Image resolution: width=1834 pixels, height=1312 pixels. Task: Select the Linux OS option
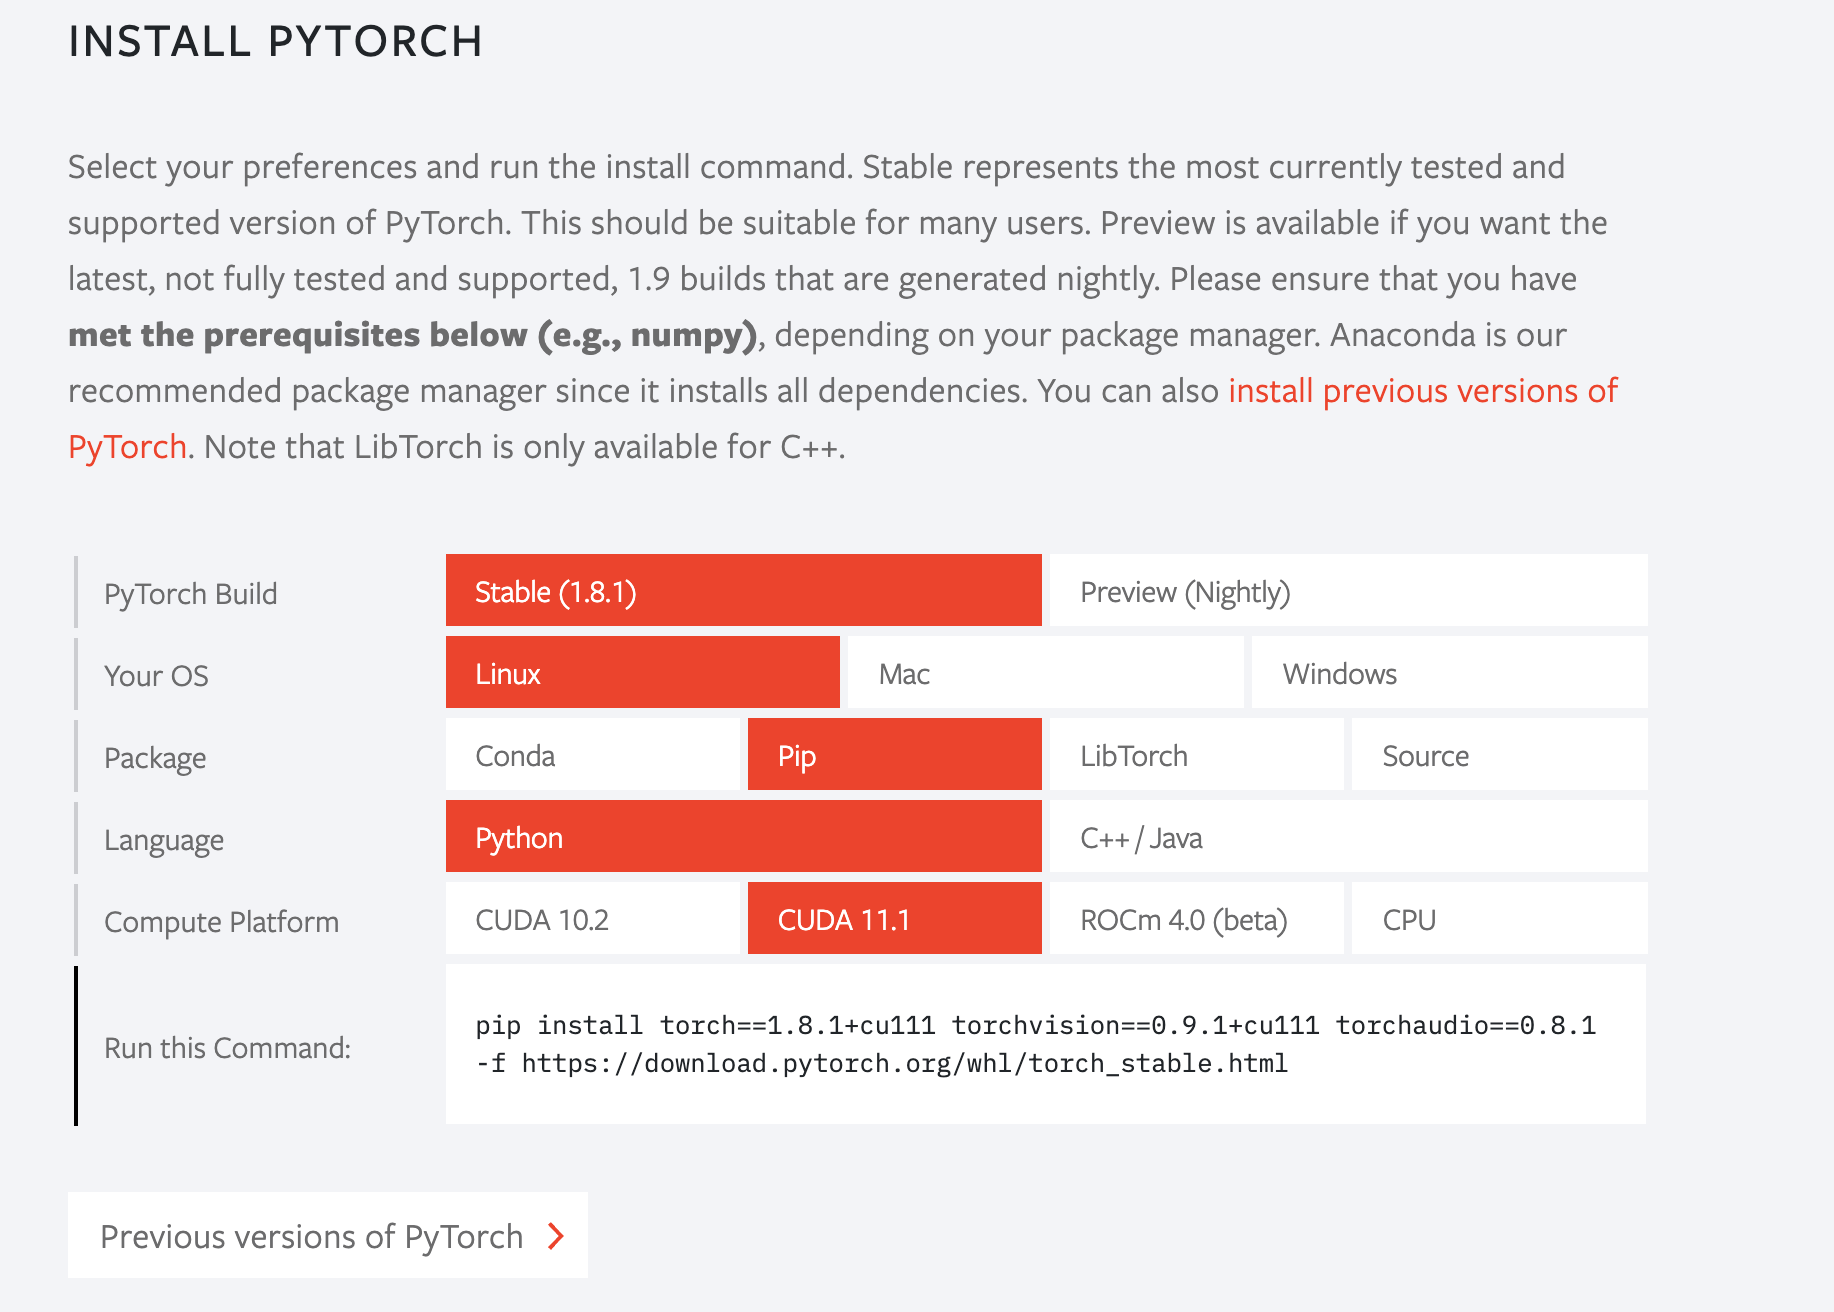click(x=640, y=673)
